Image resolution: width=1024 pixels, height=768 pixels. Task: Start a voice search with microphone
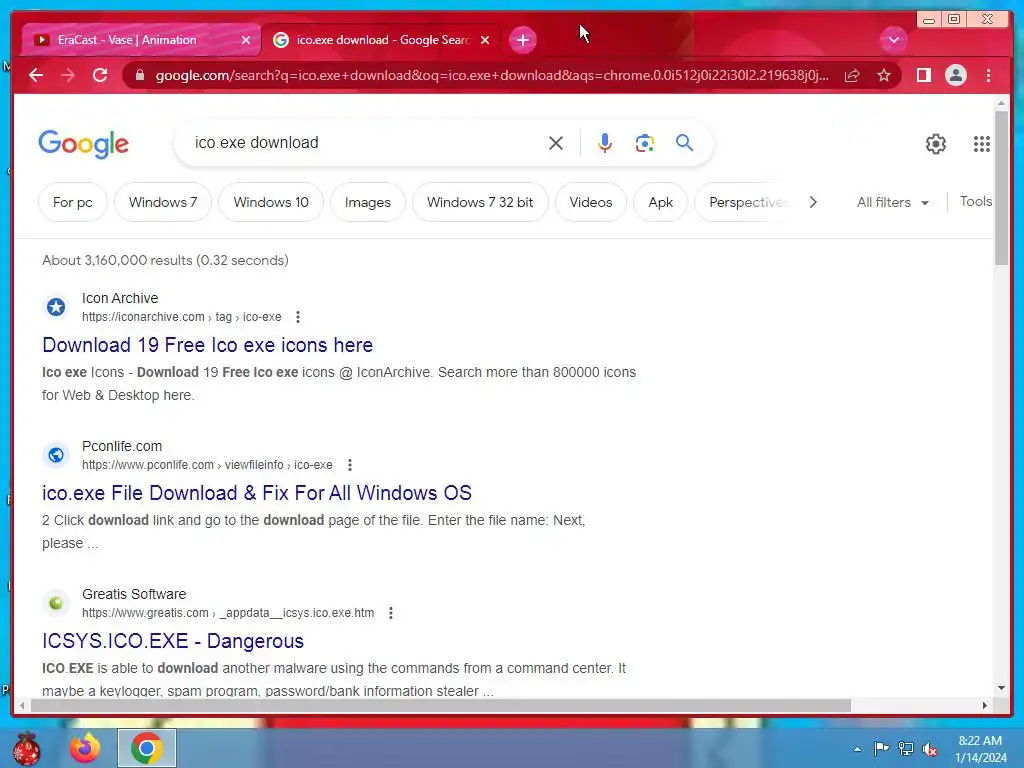(605, 143)
